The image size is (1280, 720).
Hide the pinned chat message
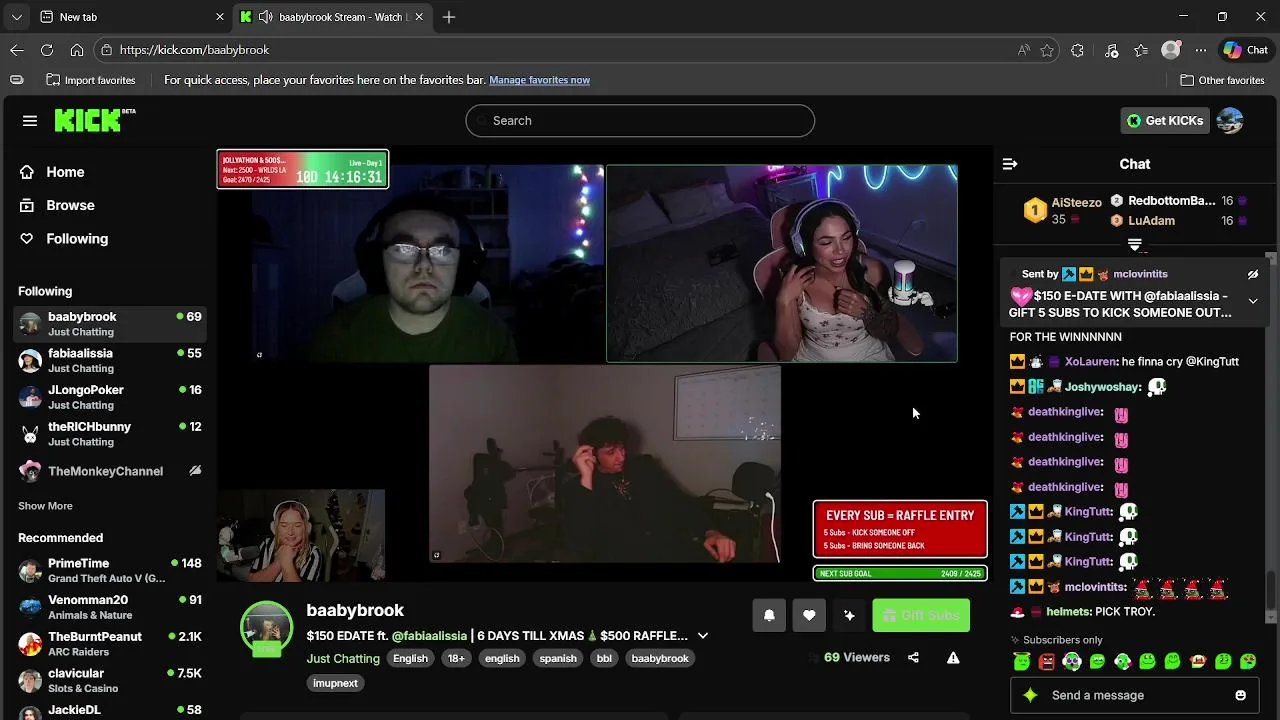pos(1252,274)
